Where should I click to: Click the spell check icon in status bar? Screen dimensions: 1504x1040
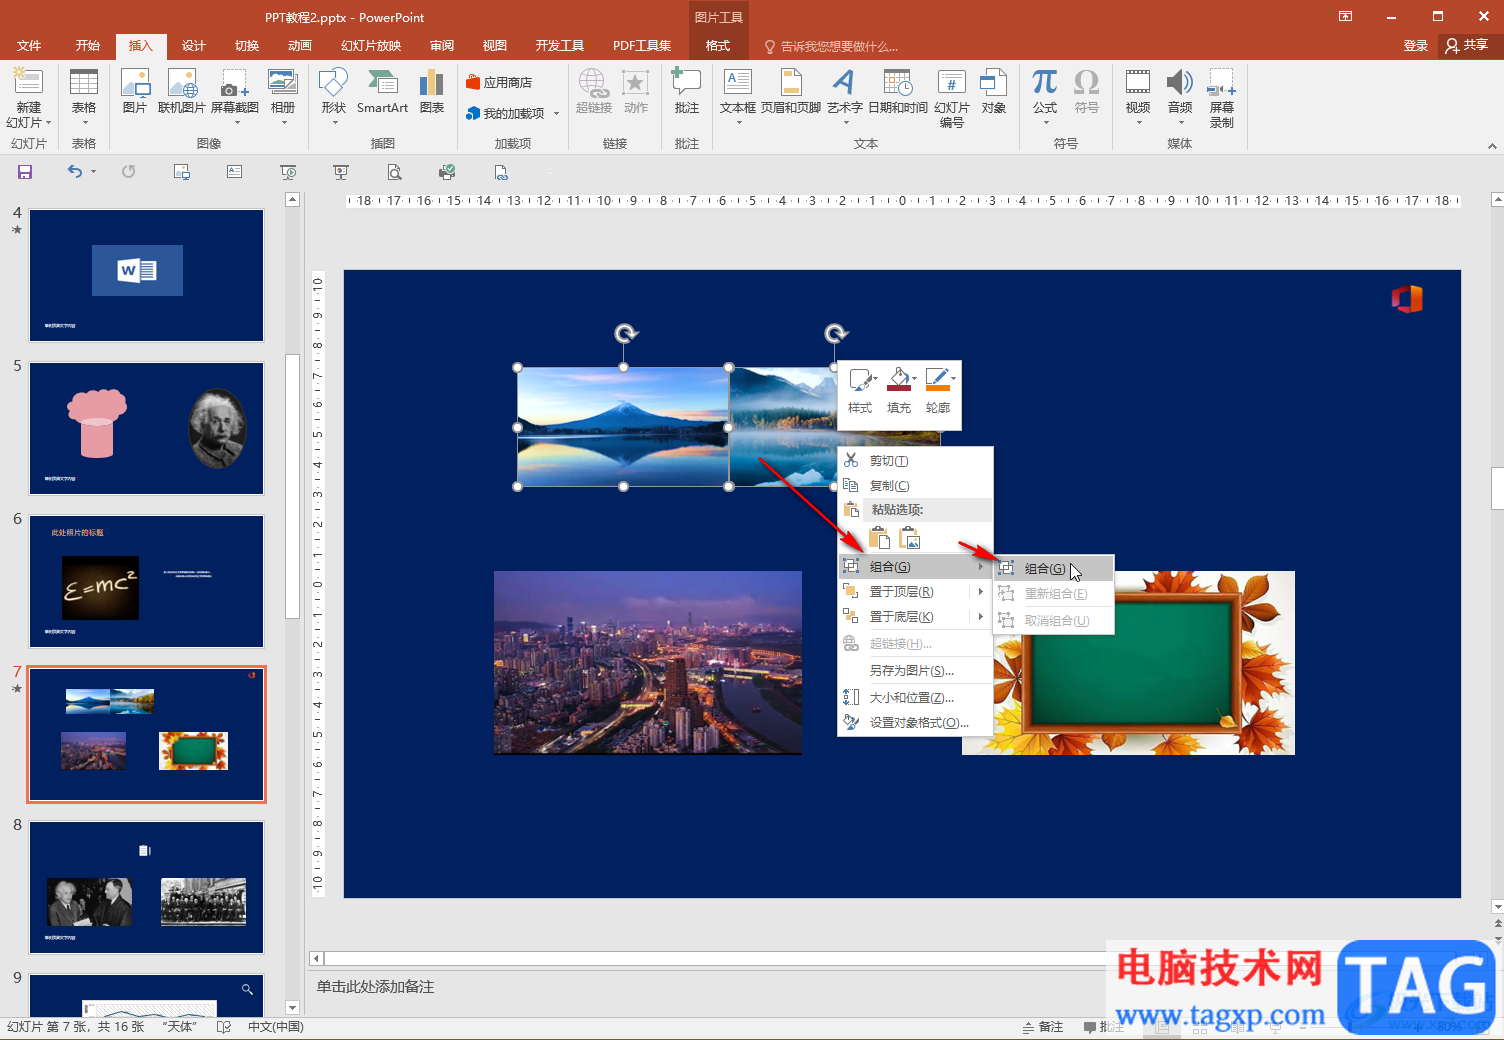click(224, 1027)
